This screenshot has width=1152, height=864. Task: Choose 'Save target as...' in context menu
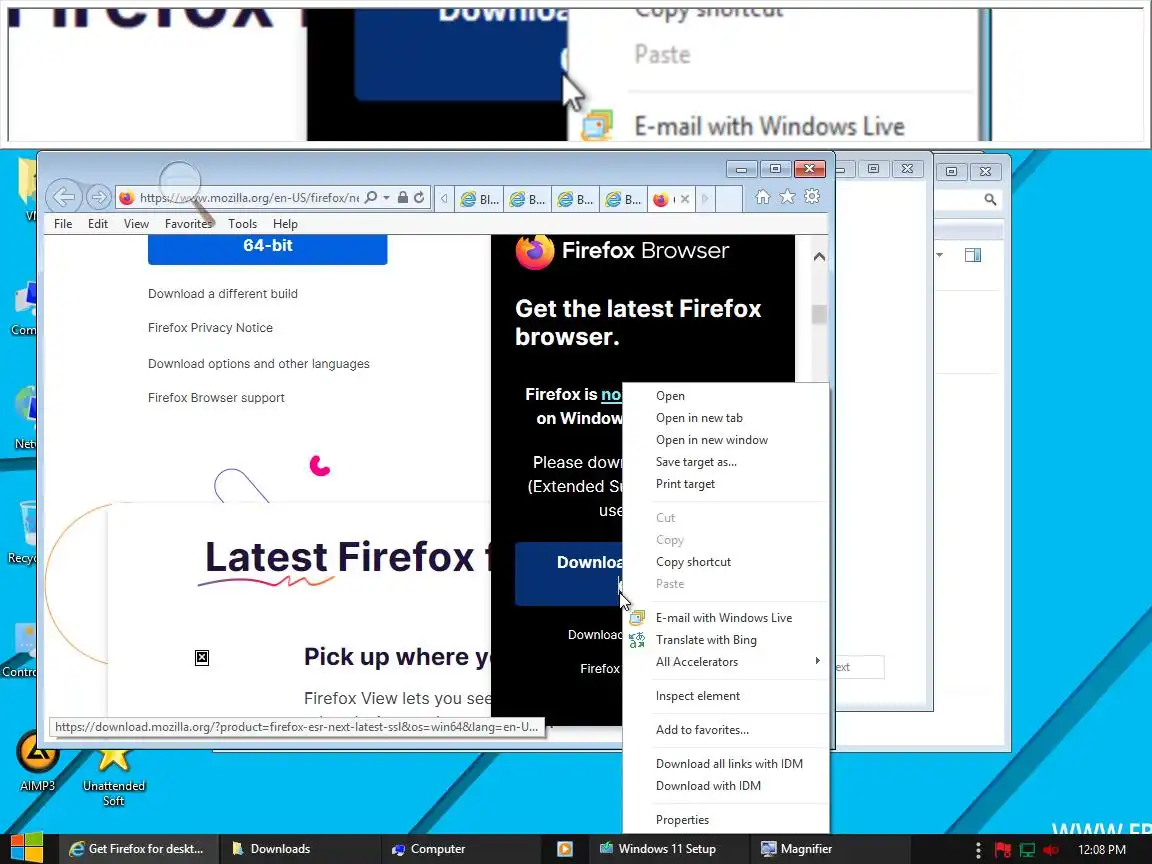coord(726,462)
